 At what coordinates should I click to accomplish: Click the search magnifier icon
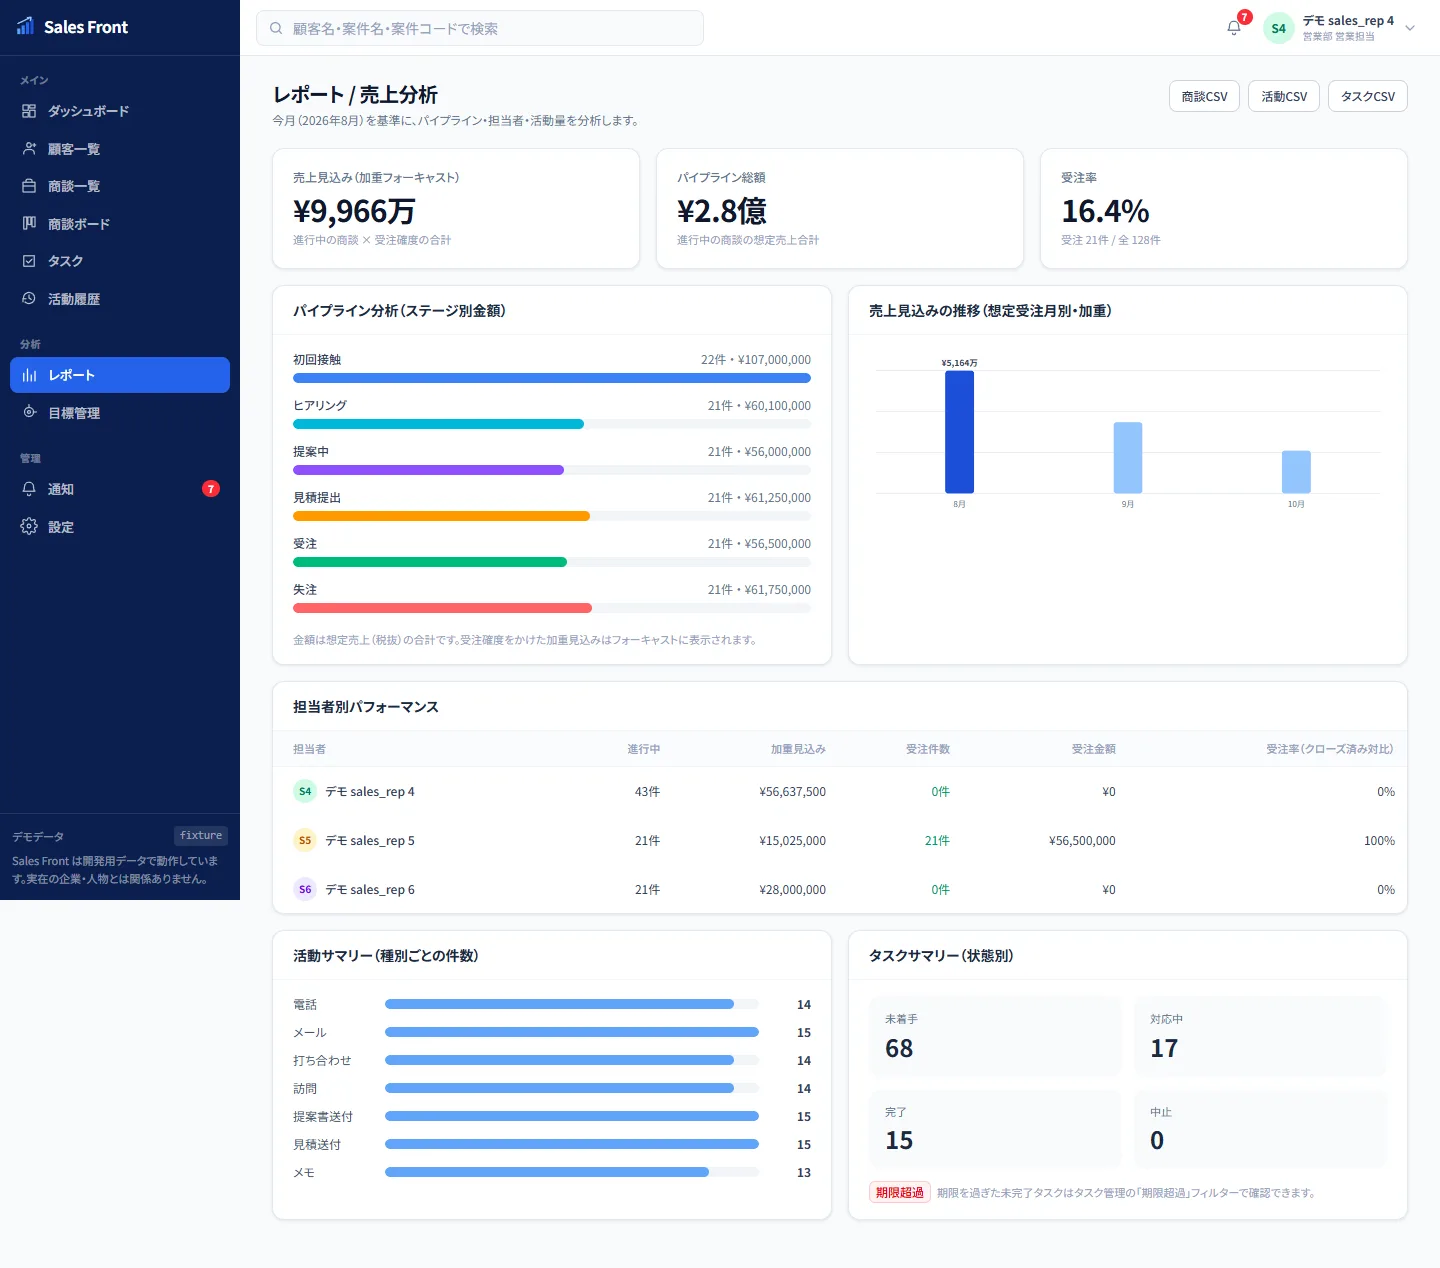[276, 28]
